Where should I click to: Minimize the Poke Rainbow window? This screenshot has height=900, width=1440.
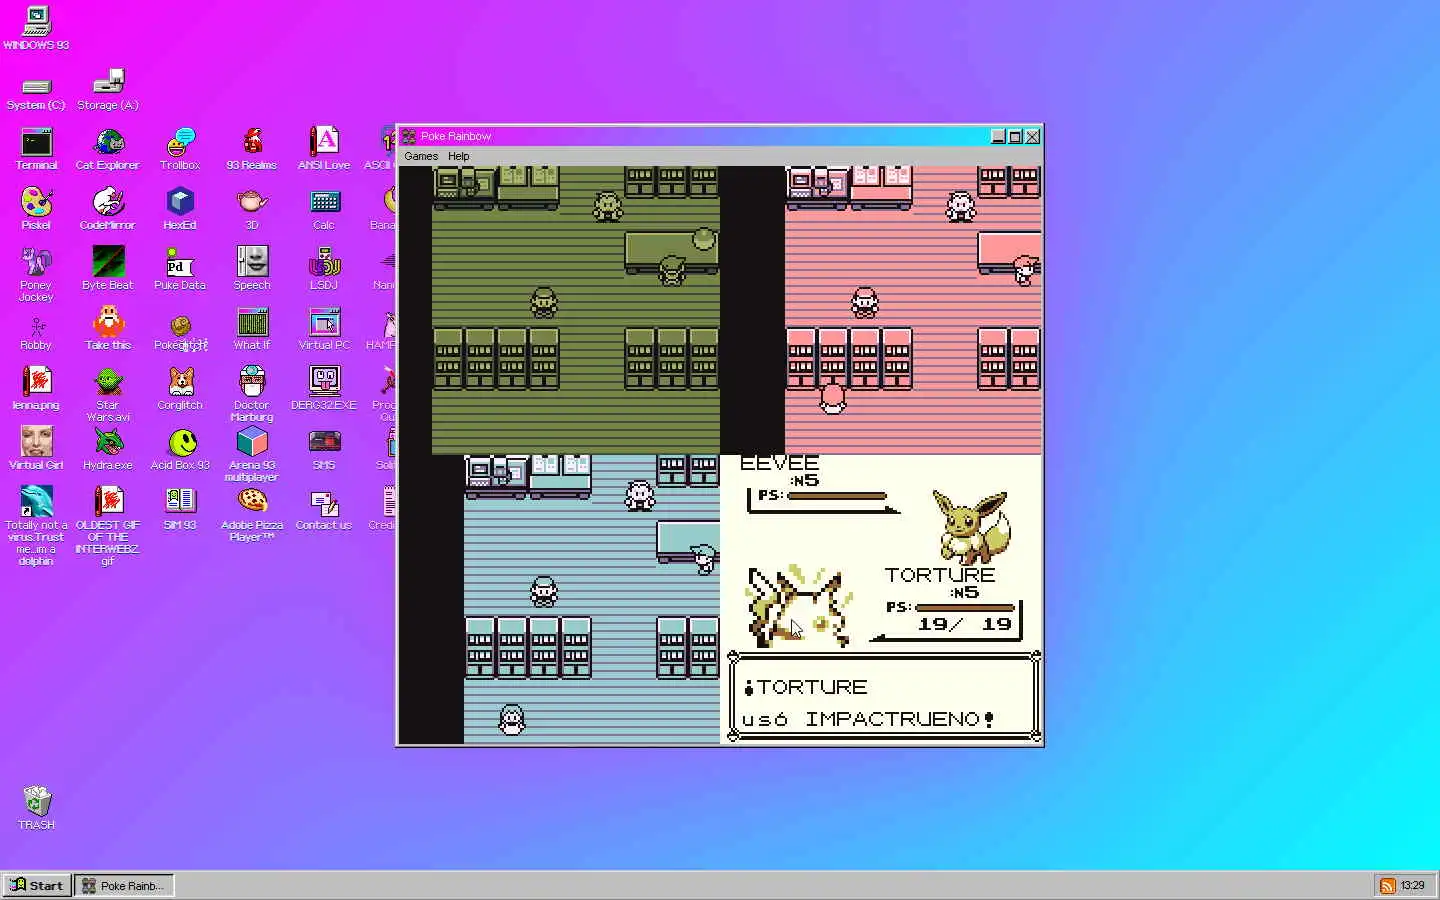[x=998, y=136]
